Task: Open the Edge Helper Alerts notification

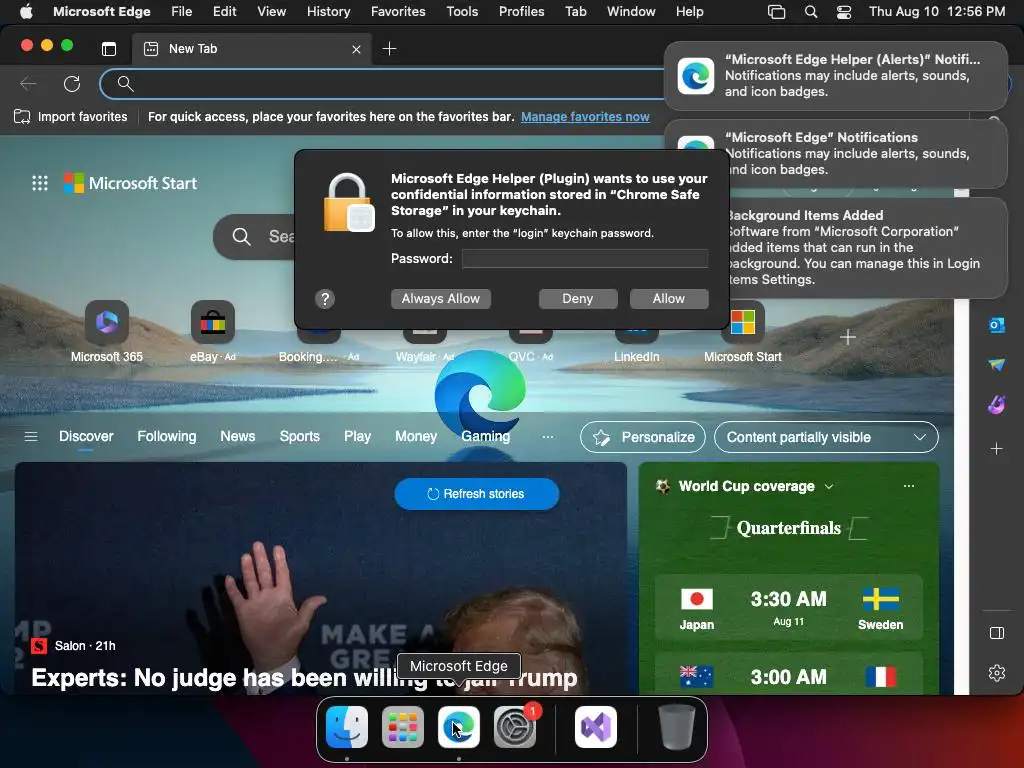Action: [x=835, y=76]
